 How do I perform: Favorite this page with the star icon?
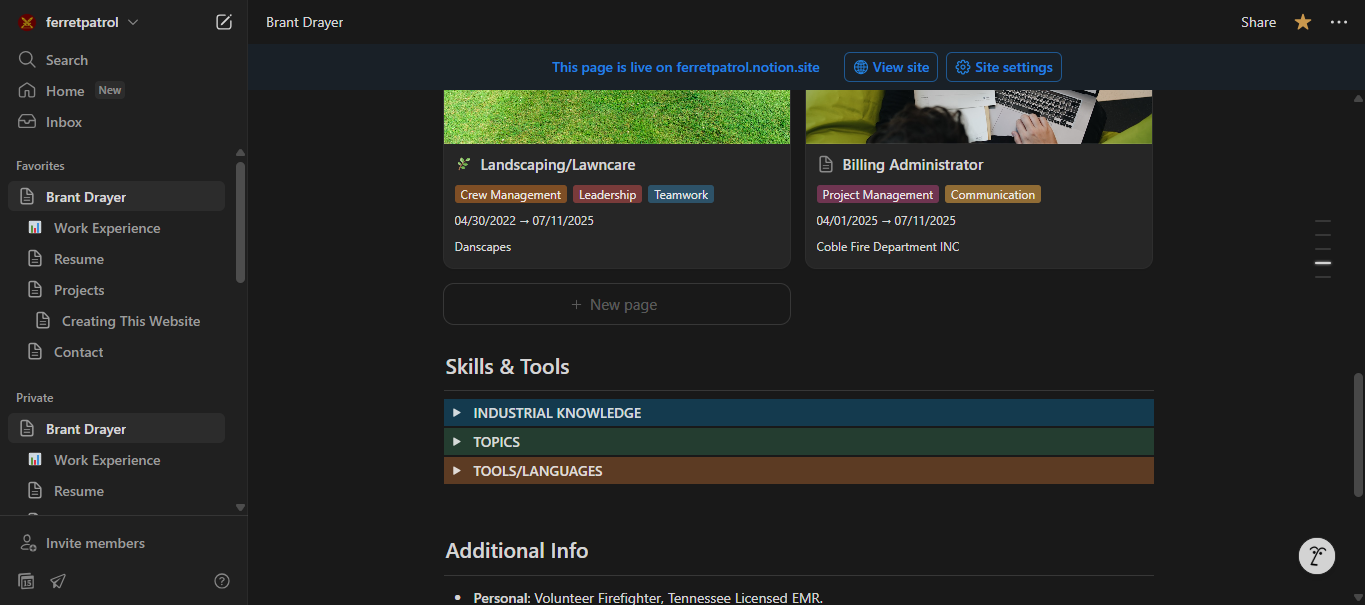[1303, 22]
